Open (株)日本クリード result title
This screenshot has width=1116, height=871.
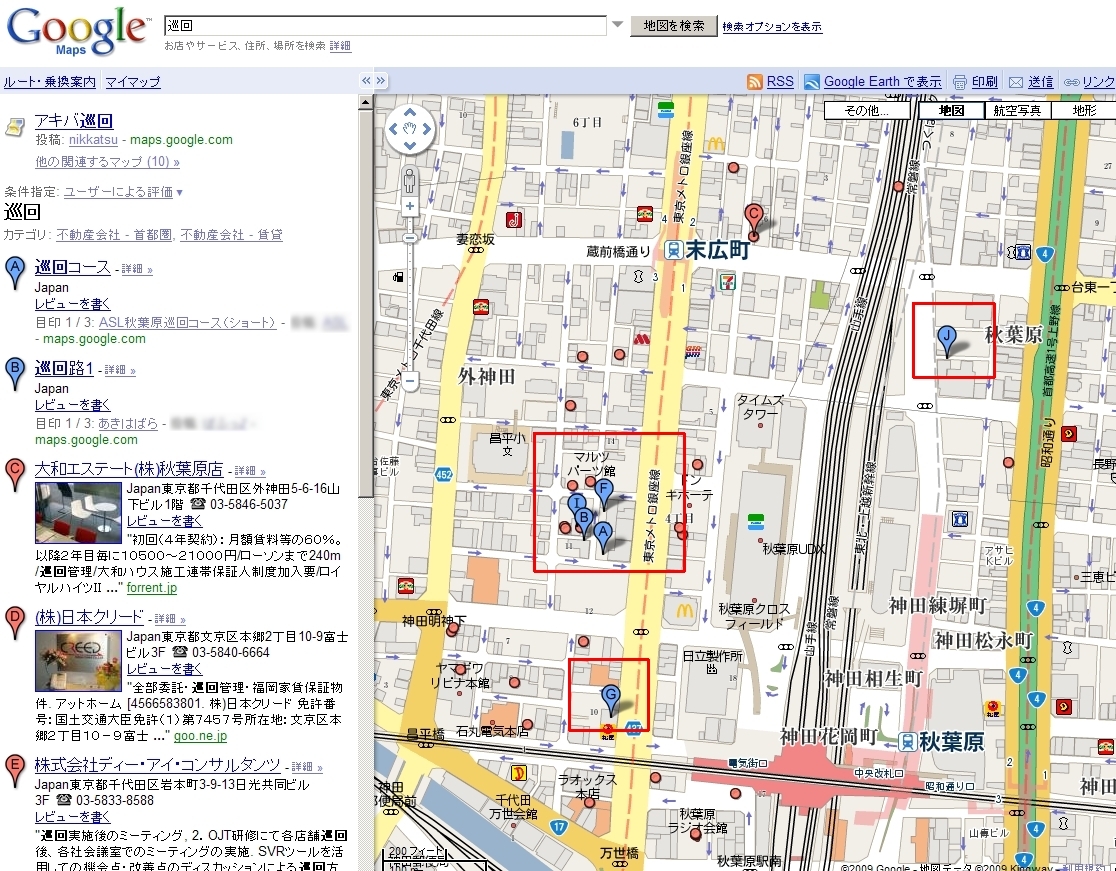pos(89,618)
